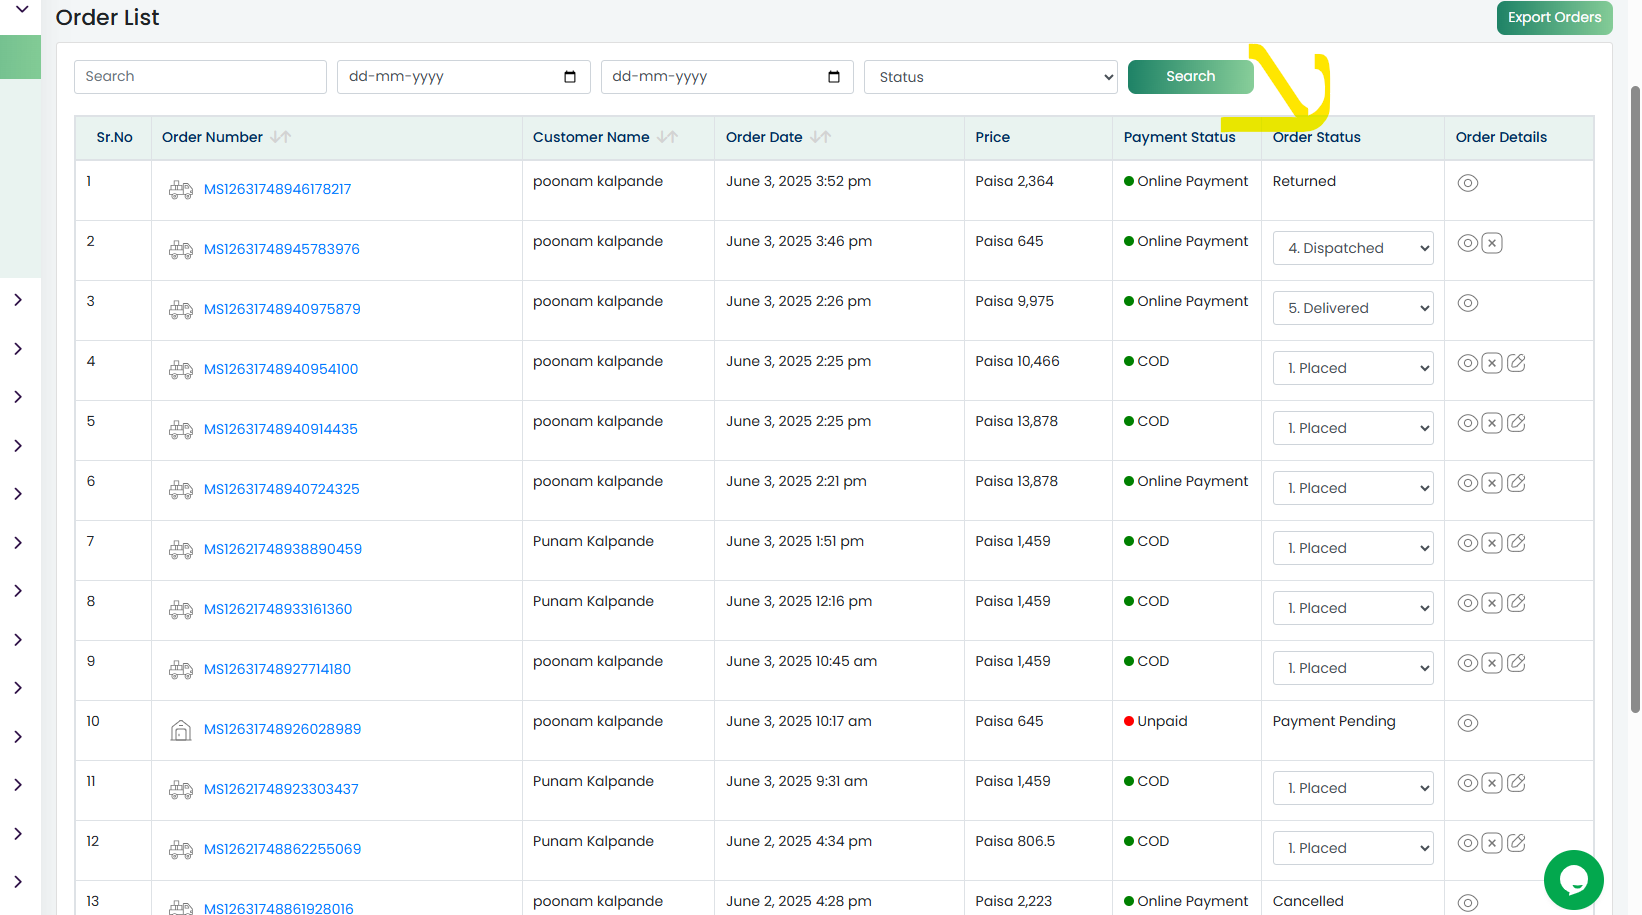Edit order MS12621748938890459 with pencil icon
Viewport: 1642px width, 915px height.
coord(1516,543)
